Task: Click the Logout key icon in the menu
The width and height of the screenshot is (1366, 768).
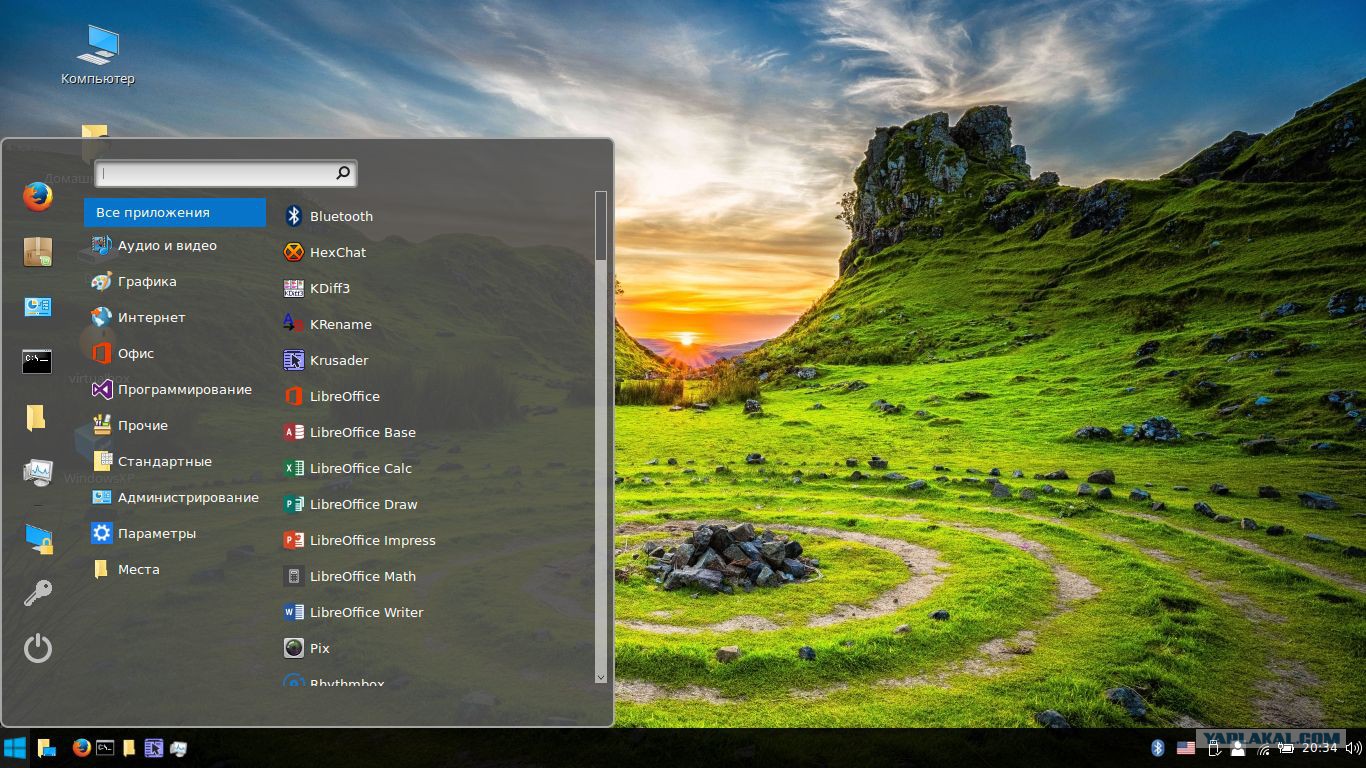Action: [38, 593]
